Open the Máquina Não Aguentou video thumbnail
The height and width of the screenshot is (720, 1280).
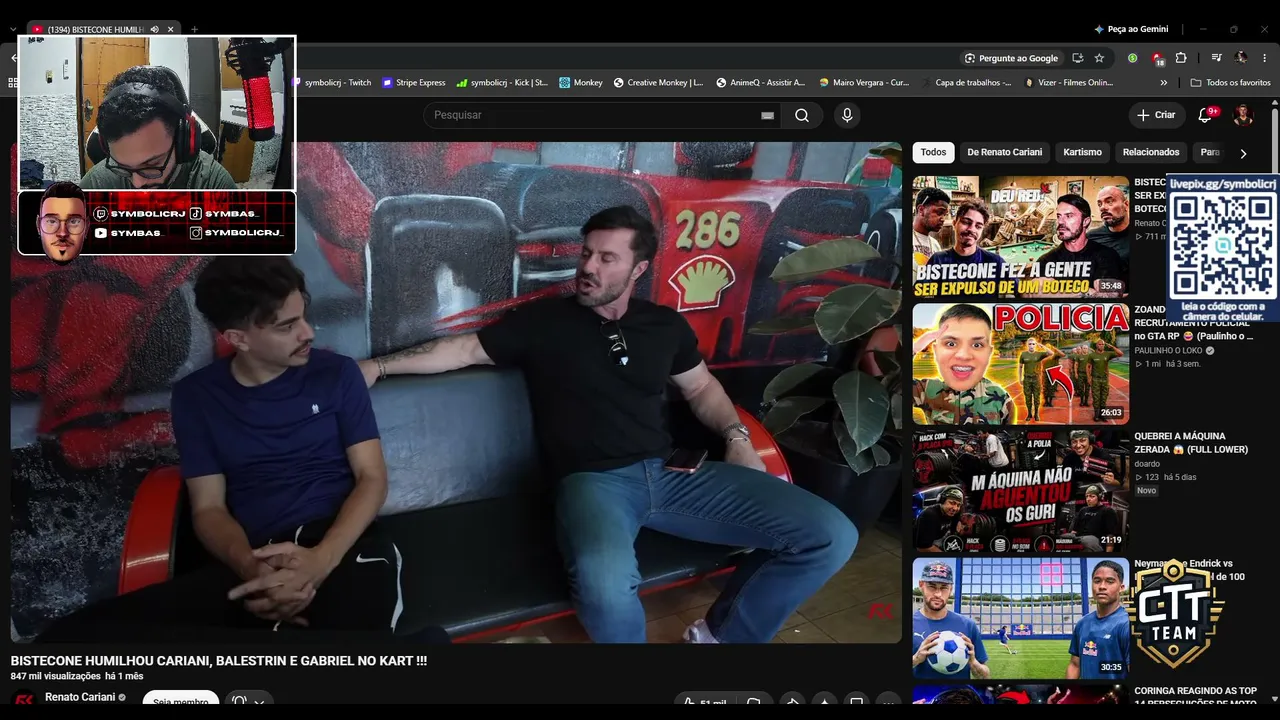click(x=1020, y=491)
